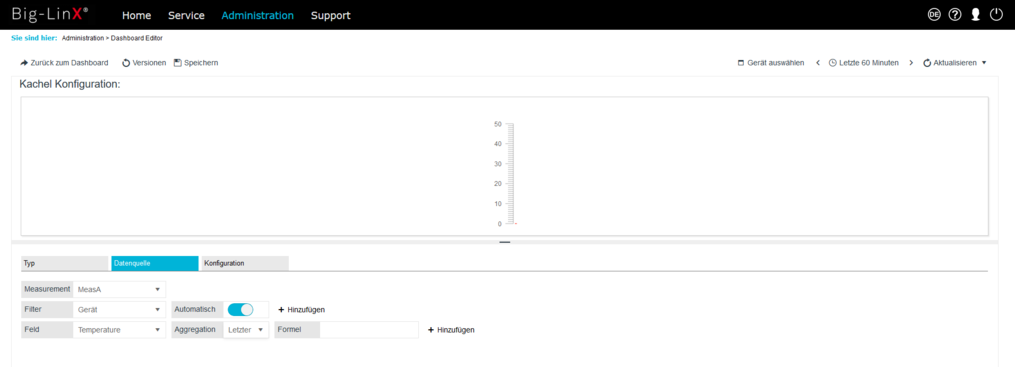
Task: Open the Aggregation dropdown showing Letzter
Action: [x=246, y=329]
